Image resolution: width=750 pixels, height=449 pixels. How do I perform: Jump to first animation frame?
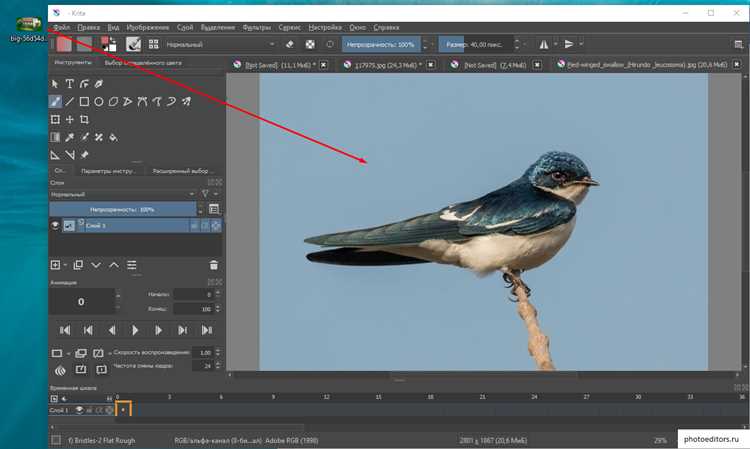point(65,330)
